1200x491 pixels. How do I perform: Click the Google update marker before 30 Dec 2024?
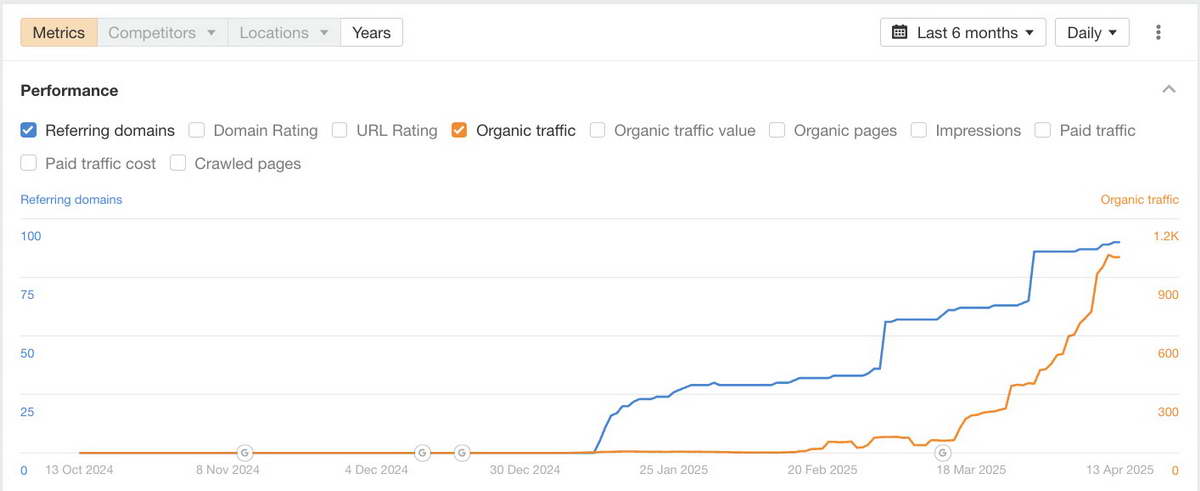(461, 453)
